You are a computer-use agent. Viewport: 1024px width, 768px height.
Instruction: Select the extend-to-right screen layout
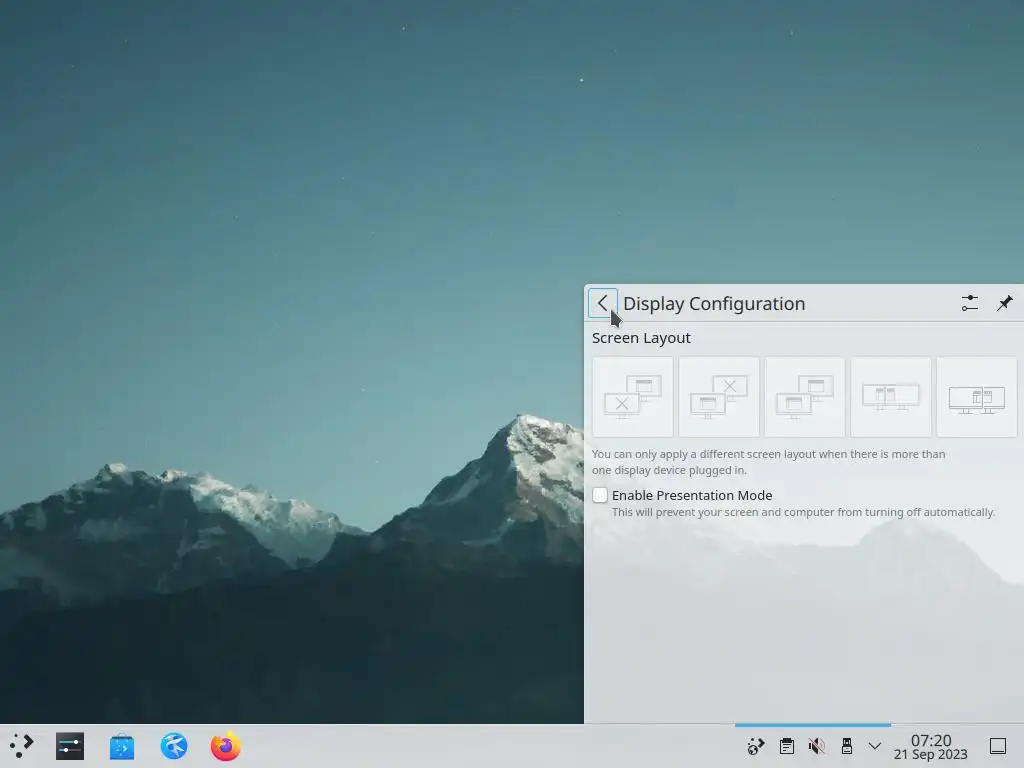click(976, 396)
